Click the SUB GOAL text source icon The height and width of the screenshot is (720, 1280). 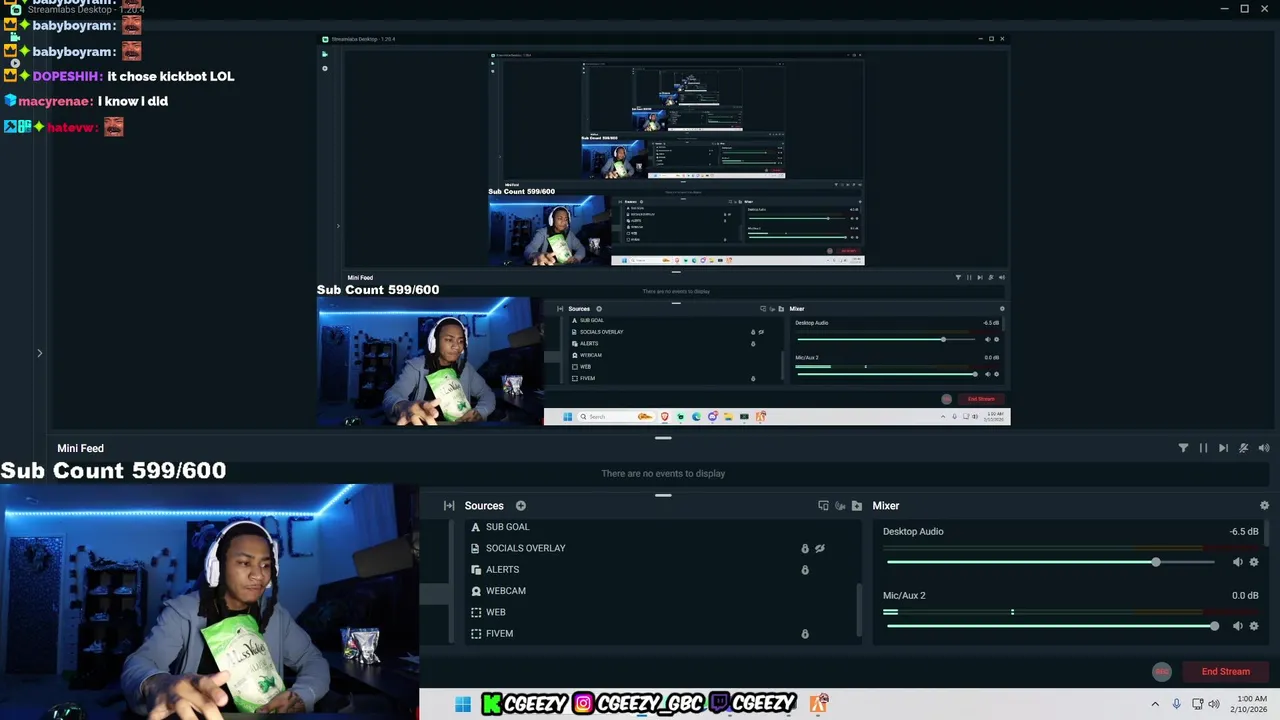tap(476, 527)
